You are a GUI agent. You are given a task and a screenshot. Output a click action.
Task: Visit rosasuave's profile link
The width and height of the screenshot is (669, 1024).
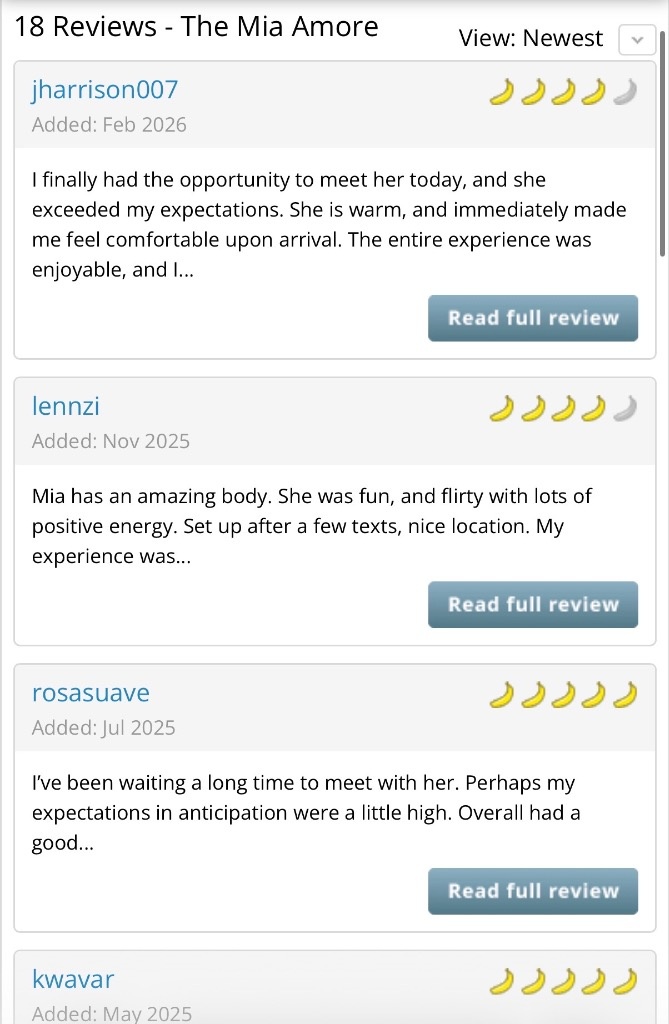(91, 693)
